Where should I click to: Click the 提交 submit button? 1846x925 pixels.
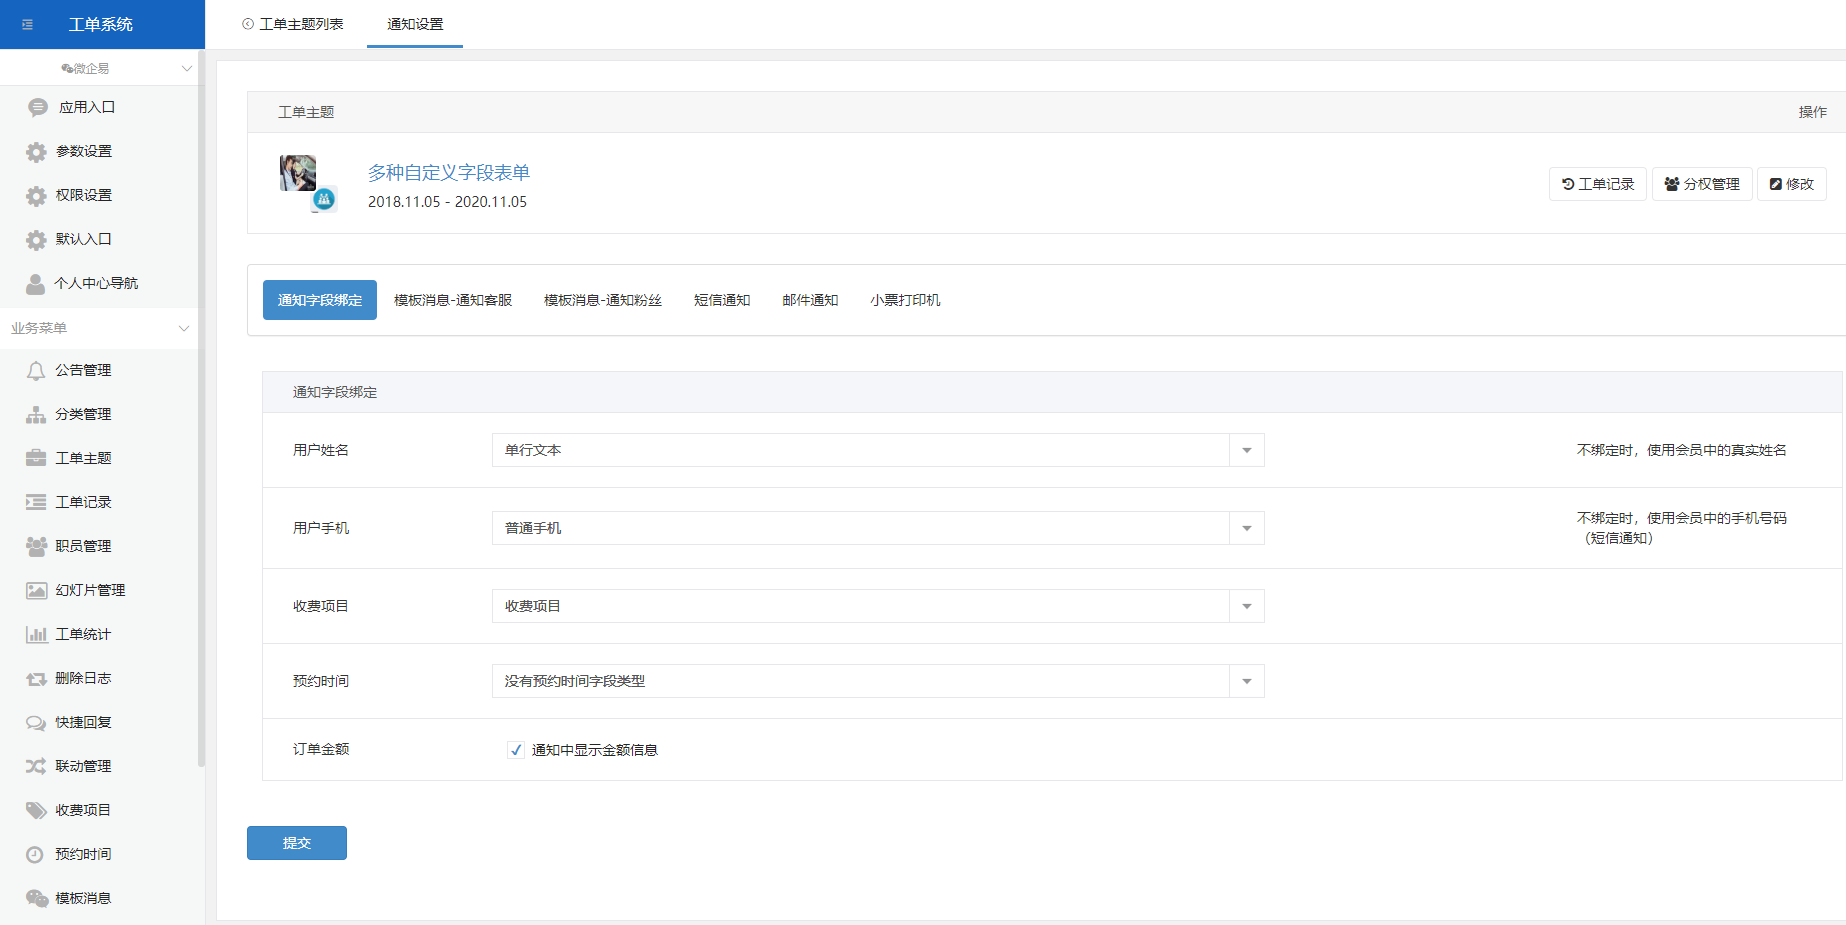click(297, 843)
